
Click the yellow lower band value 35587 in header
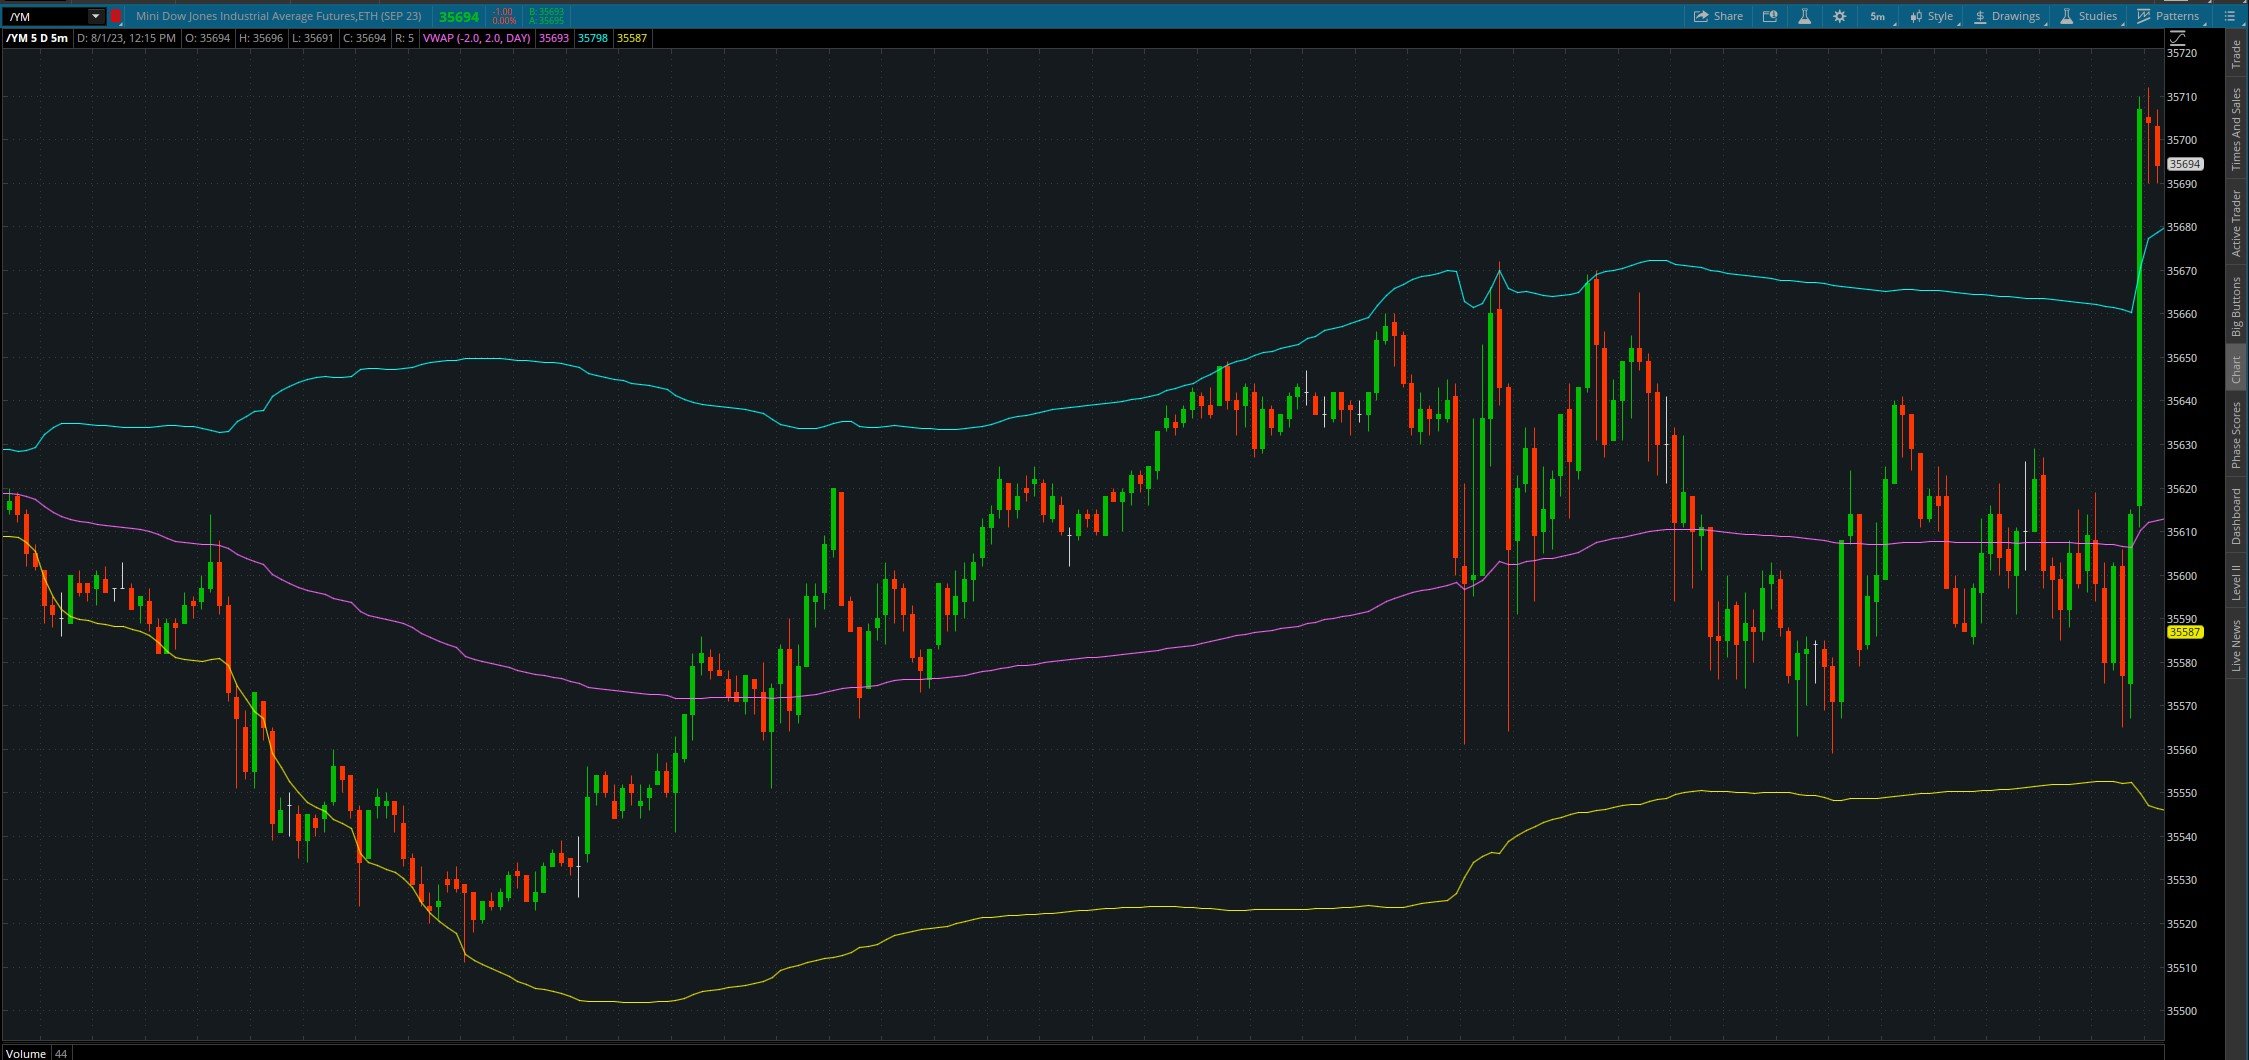click(x=632, y=38)
